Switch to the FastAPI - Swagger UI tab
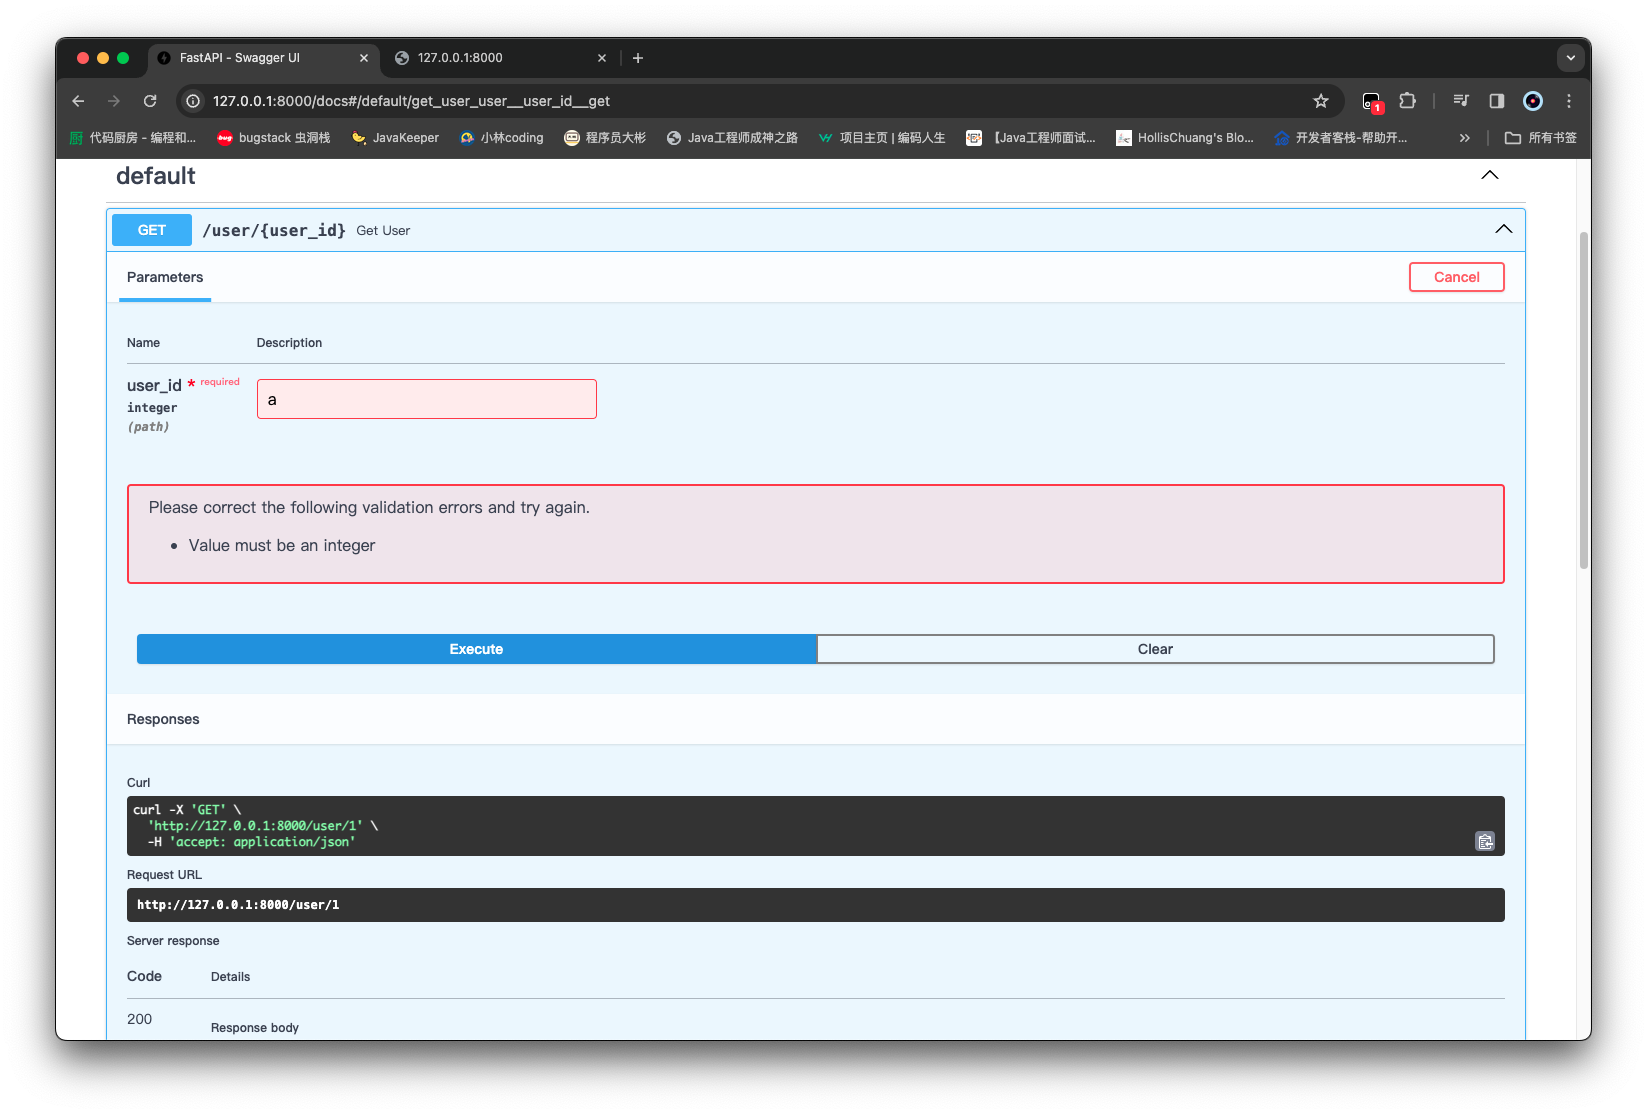 pyautogui.click(x=262, y=58)
